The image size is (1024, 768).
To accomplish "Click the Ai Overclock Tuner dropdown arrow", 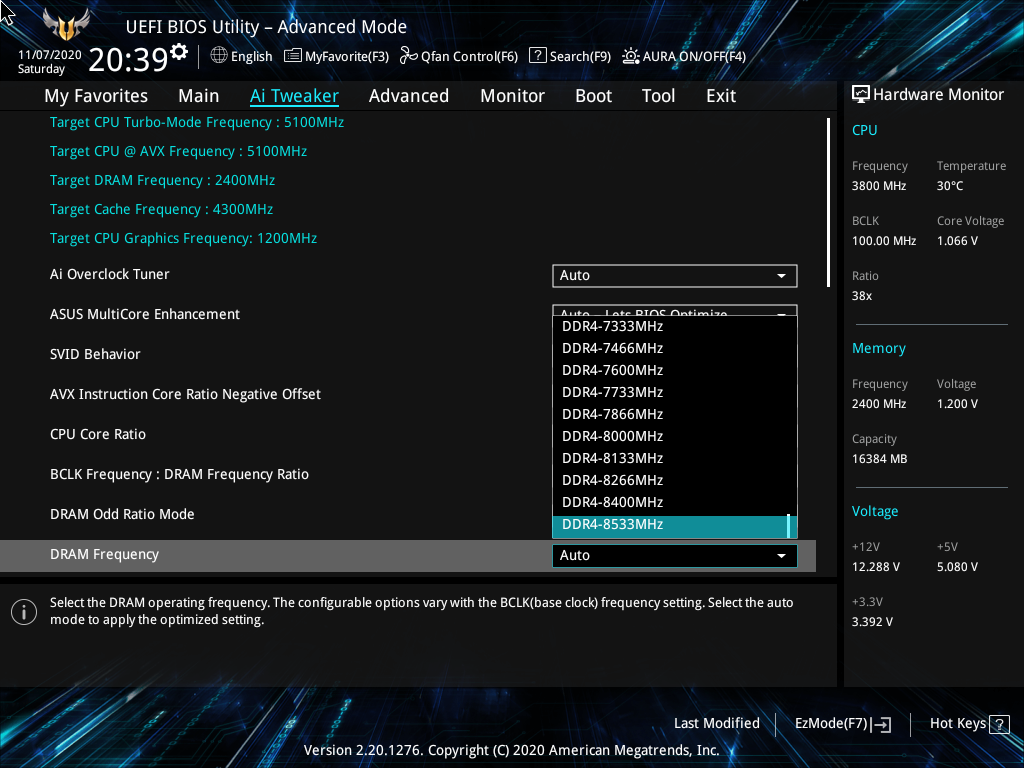I will point(781,276).
